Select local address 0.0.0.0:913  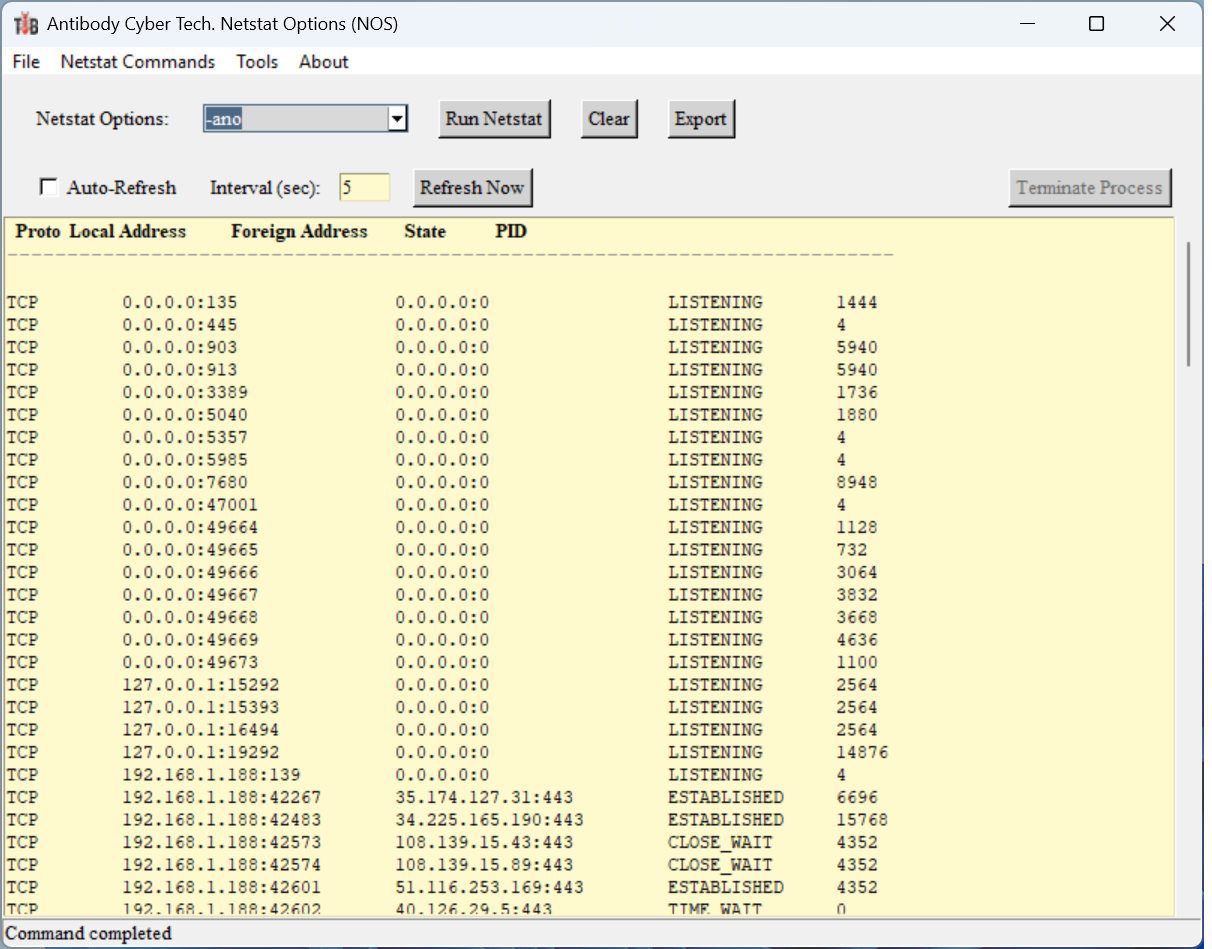click(x=180, y=370)
